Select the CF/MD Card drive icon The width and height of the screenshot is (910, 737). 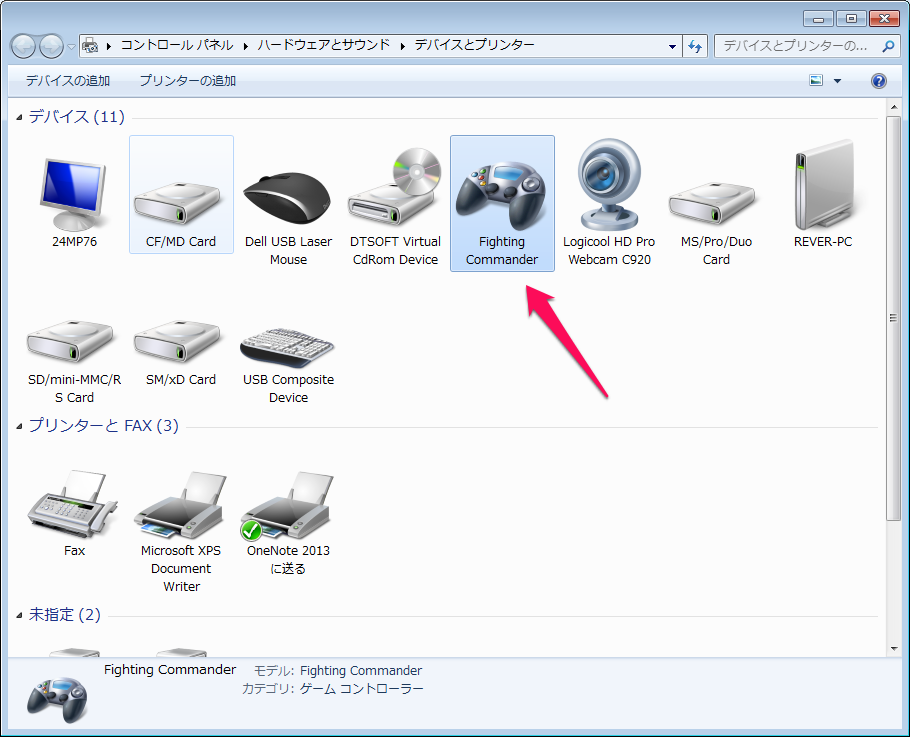pyautogui.click(x=178, y=203)
